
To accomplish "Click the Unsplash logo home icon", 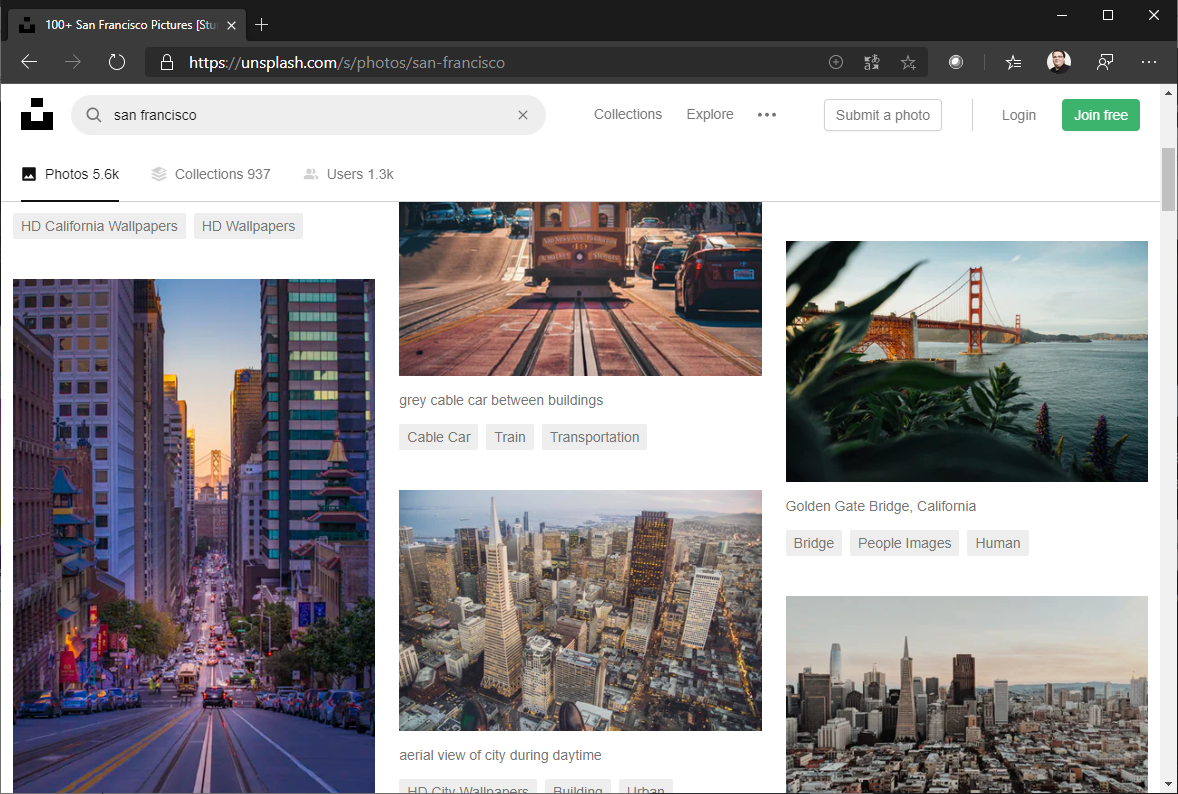I will pyautogui.click(x=37, y=114).
